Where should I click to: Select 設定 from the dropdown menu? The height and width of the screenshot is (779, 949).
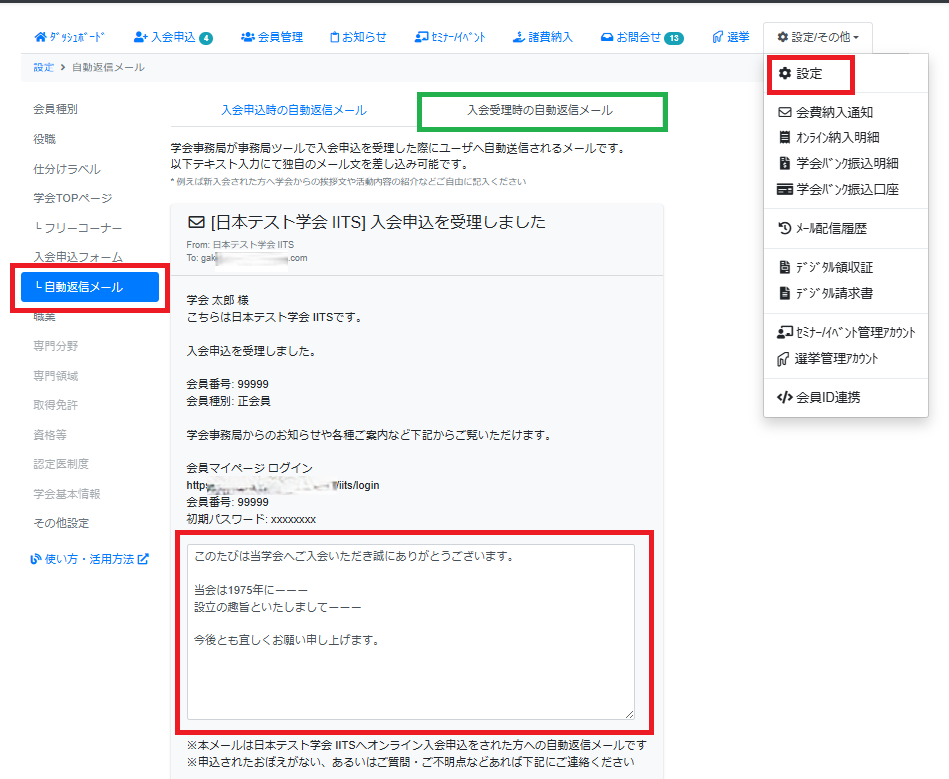[x=809, y=74]
